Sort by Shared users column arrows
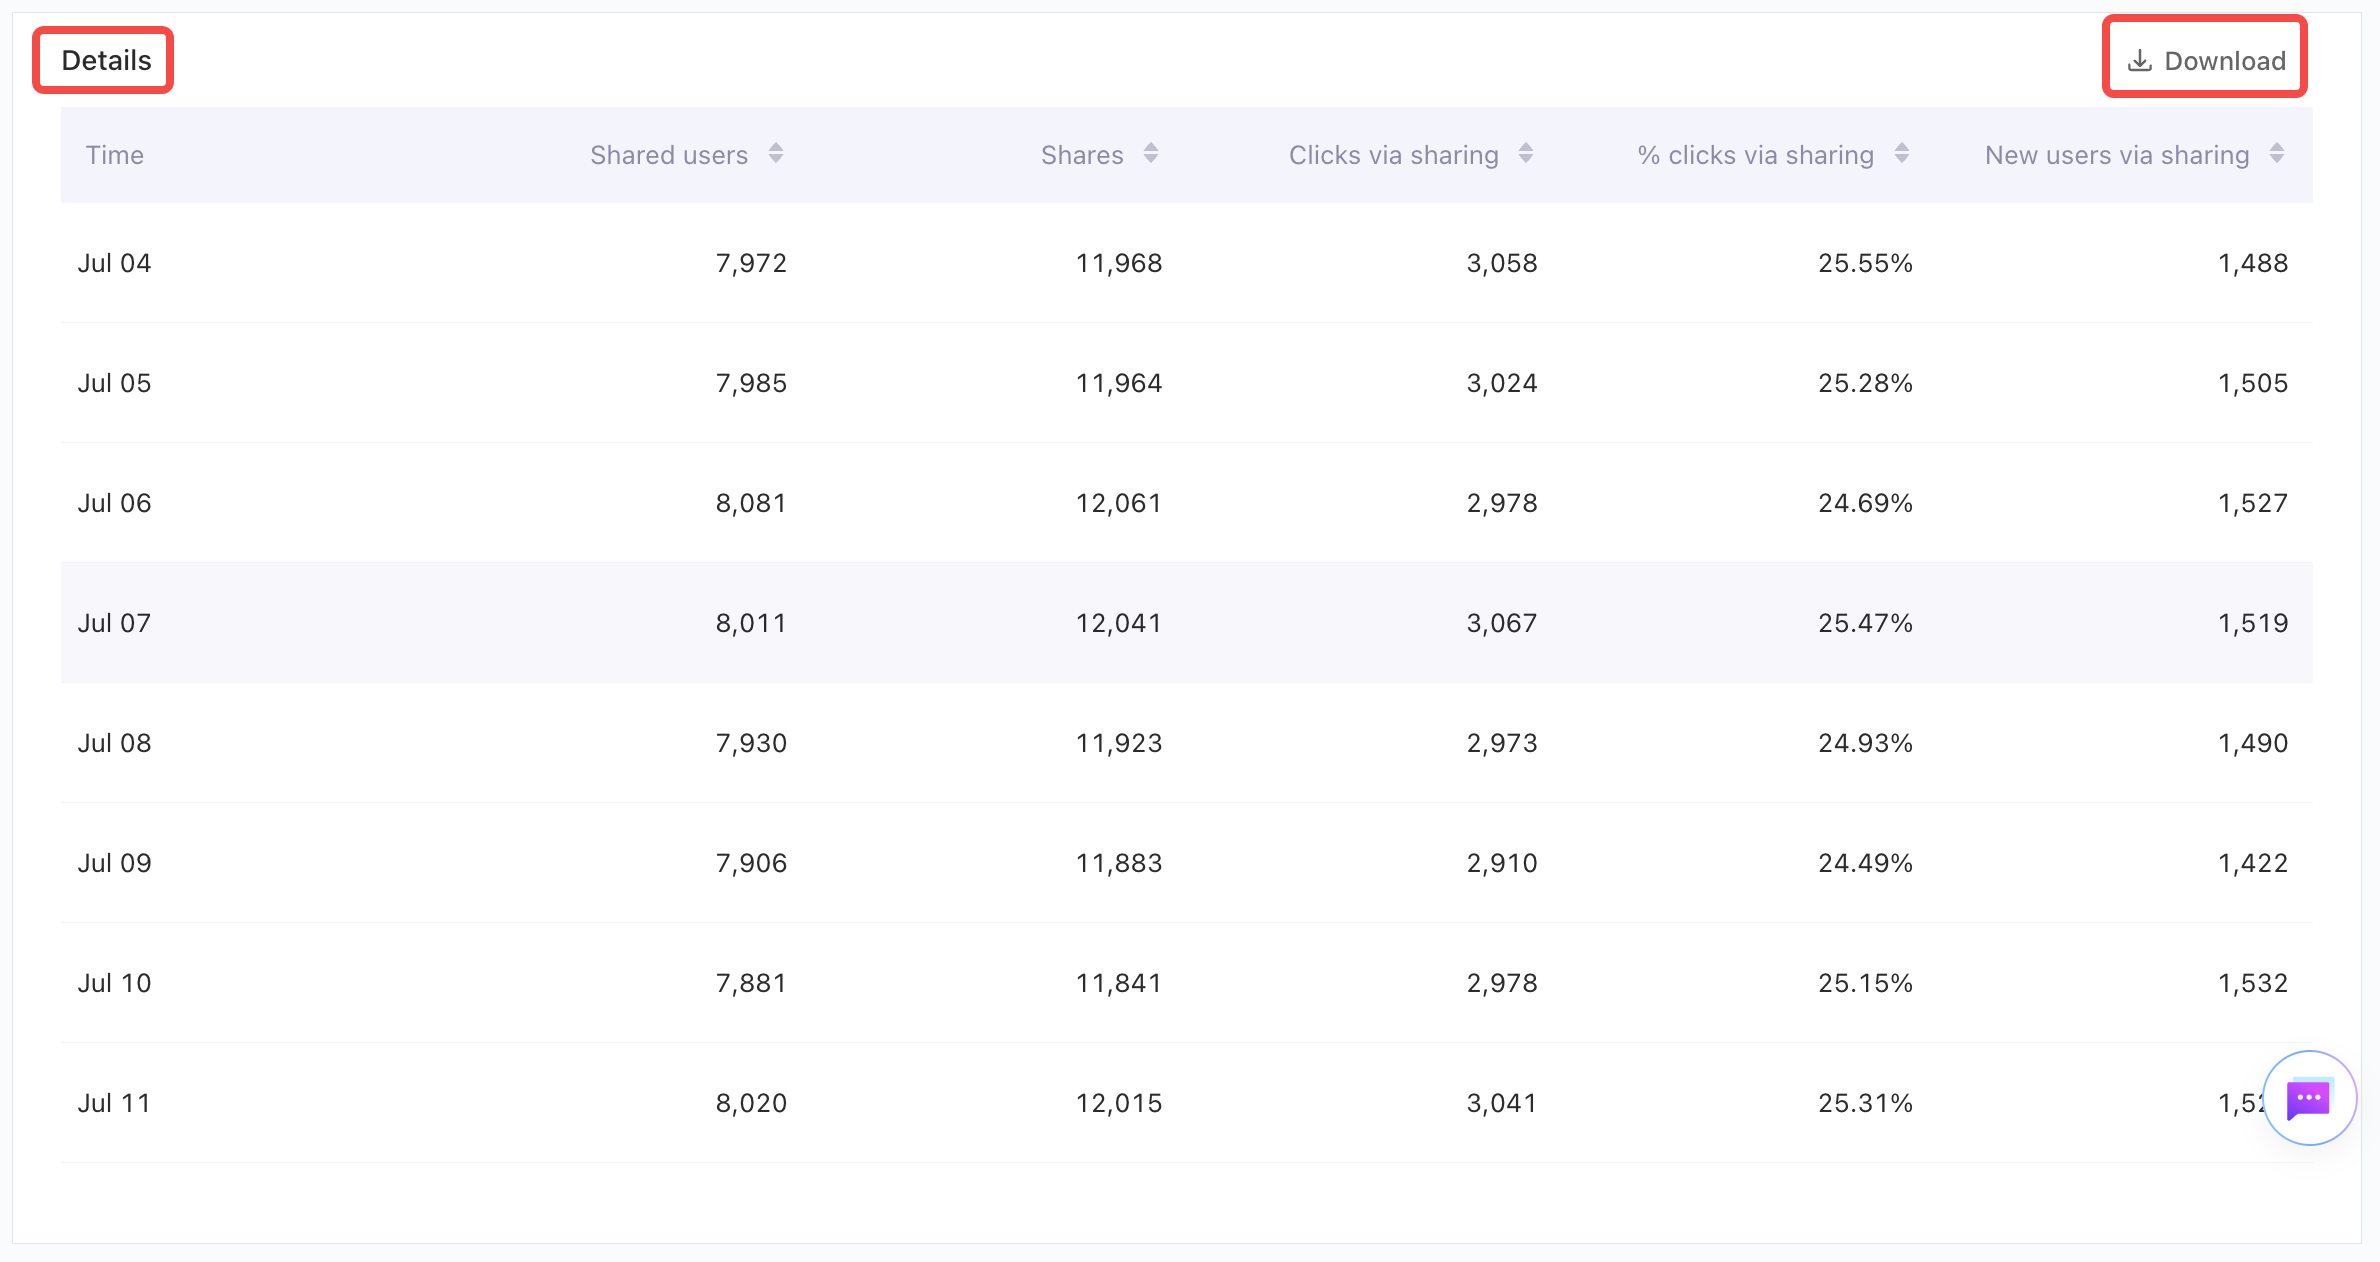The width and height of the screenshot is (2380, 1262). tap(776, 154)
